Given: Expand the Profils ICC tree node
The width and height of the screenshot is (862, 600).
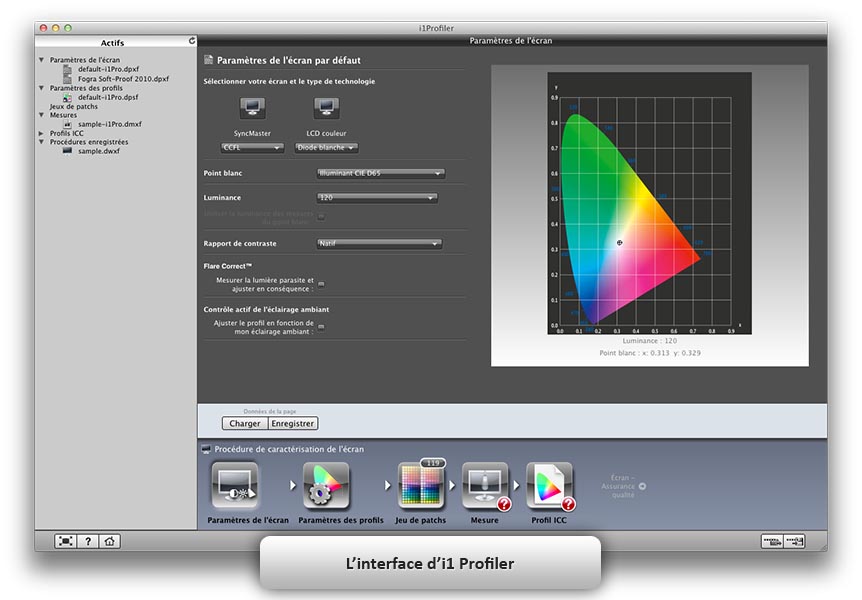Looking at the screenshot, I should coord(41,133).
